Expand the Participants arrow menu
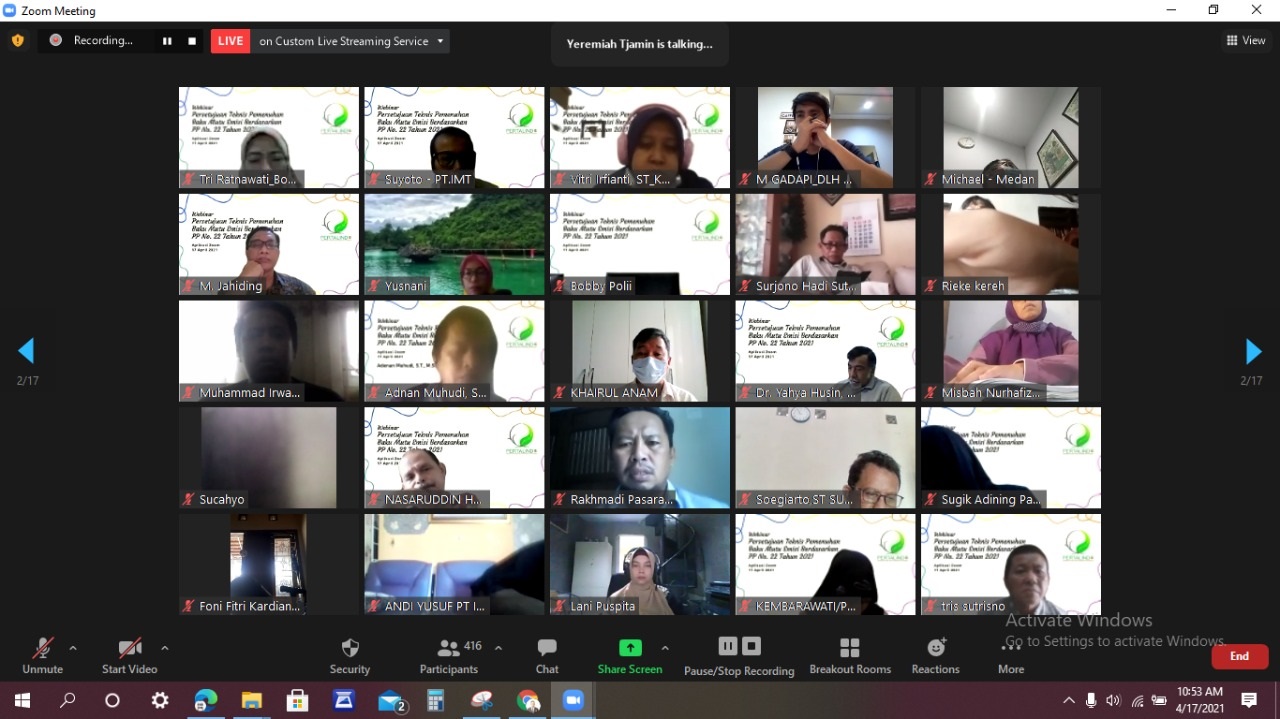The height and width of the screenshot is (719, 1280). [x=498, y=648]
